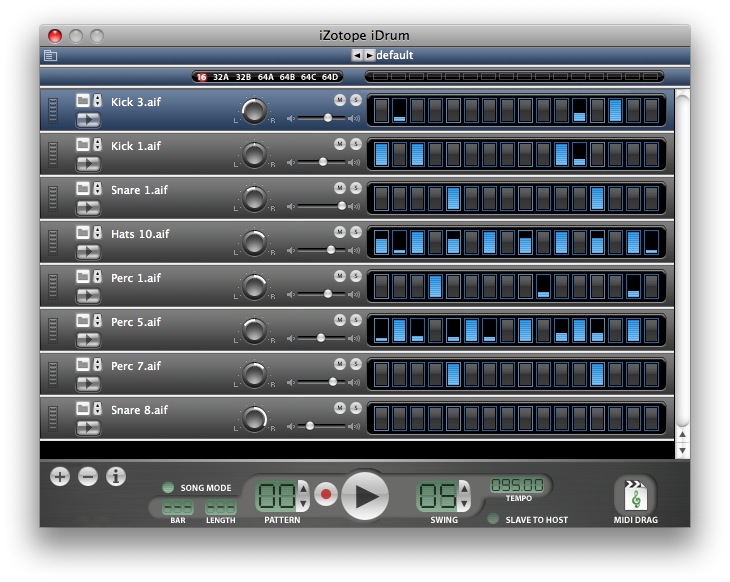The width and height of the screenshot is (730, 582).
Task: Open the sample selector arrows for Snare 8.aif
Action: [97, 409]
